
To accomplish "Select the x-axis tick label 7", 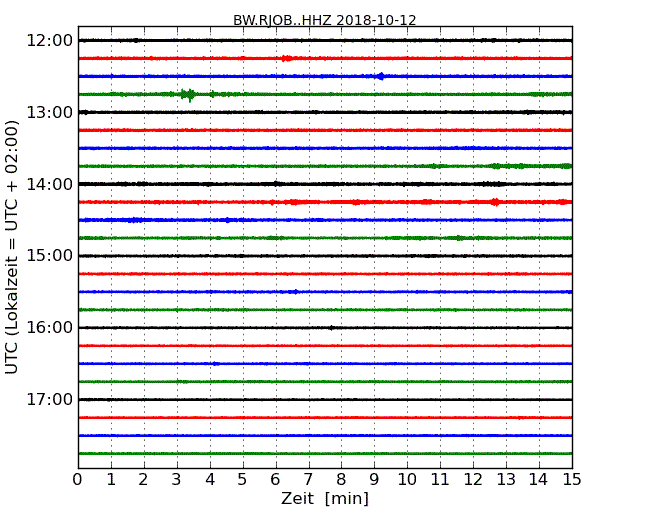I will pos(308,480).
